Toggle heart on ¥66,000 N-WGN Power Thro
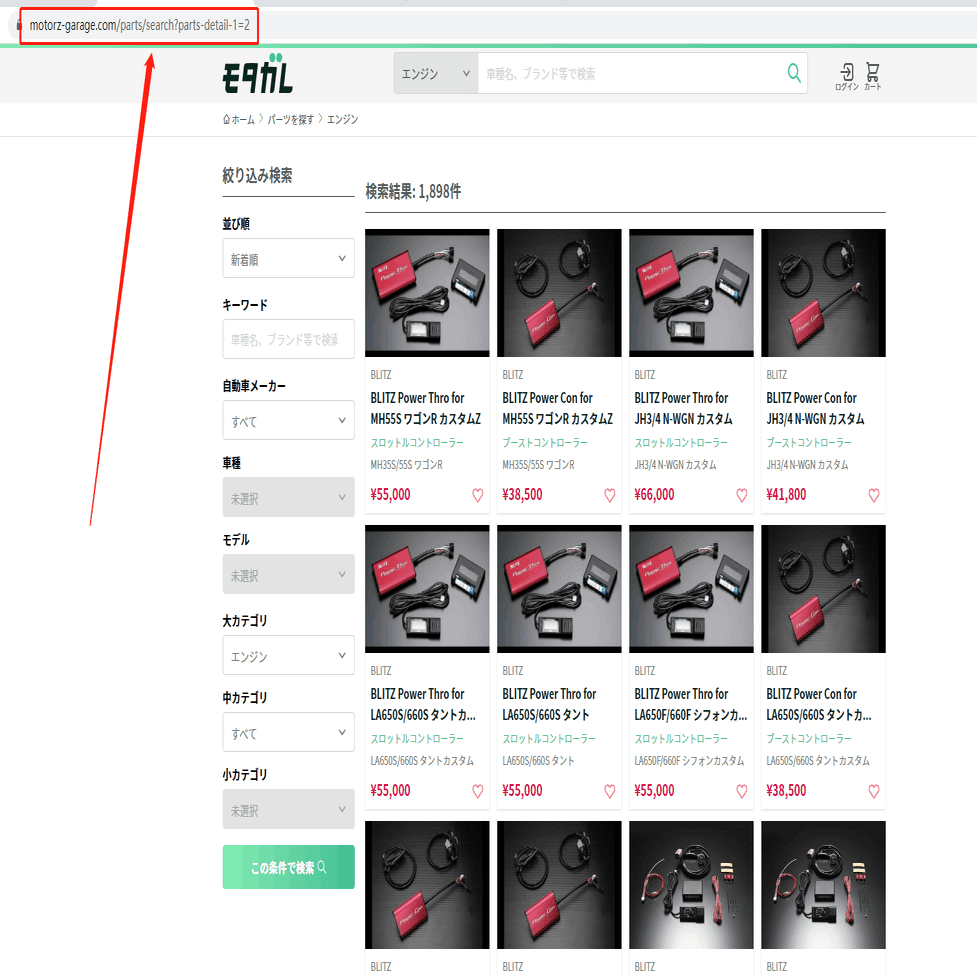 pyautogui.click(x=741, y=495)
